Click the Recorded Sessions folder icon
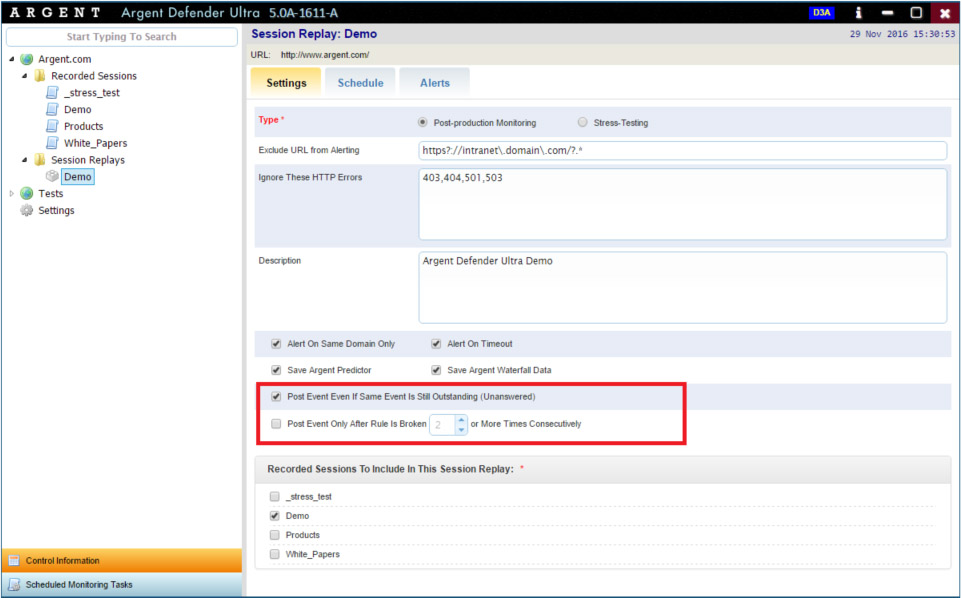This screenshot has height=598, width=962. 40,76
